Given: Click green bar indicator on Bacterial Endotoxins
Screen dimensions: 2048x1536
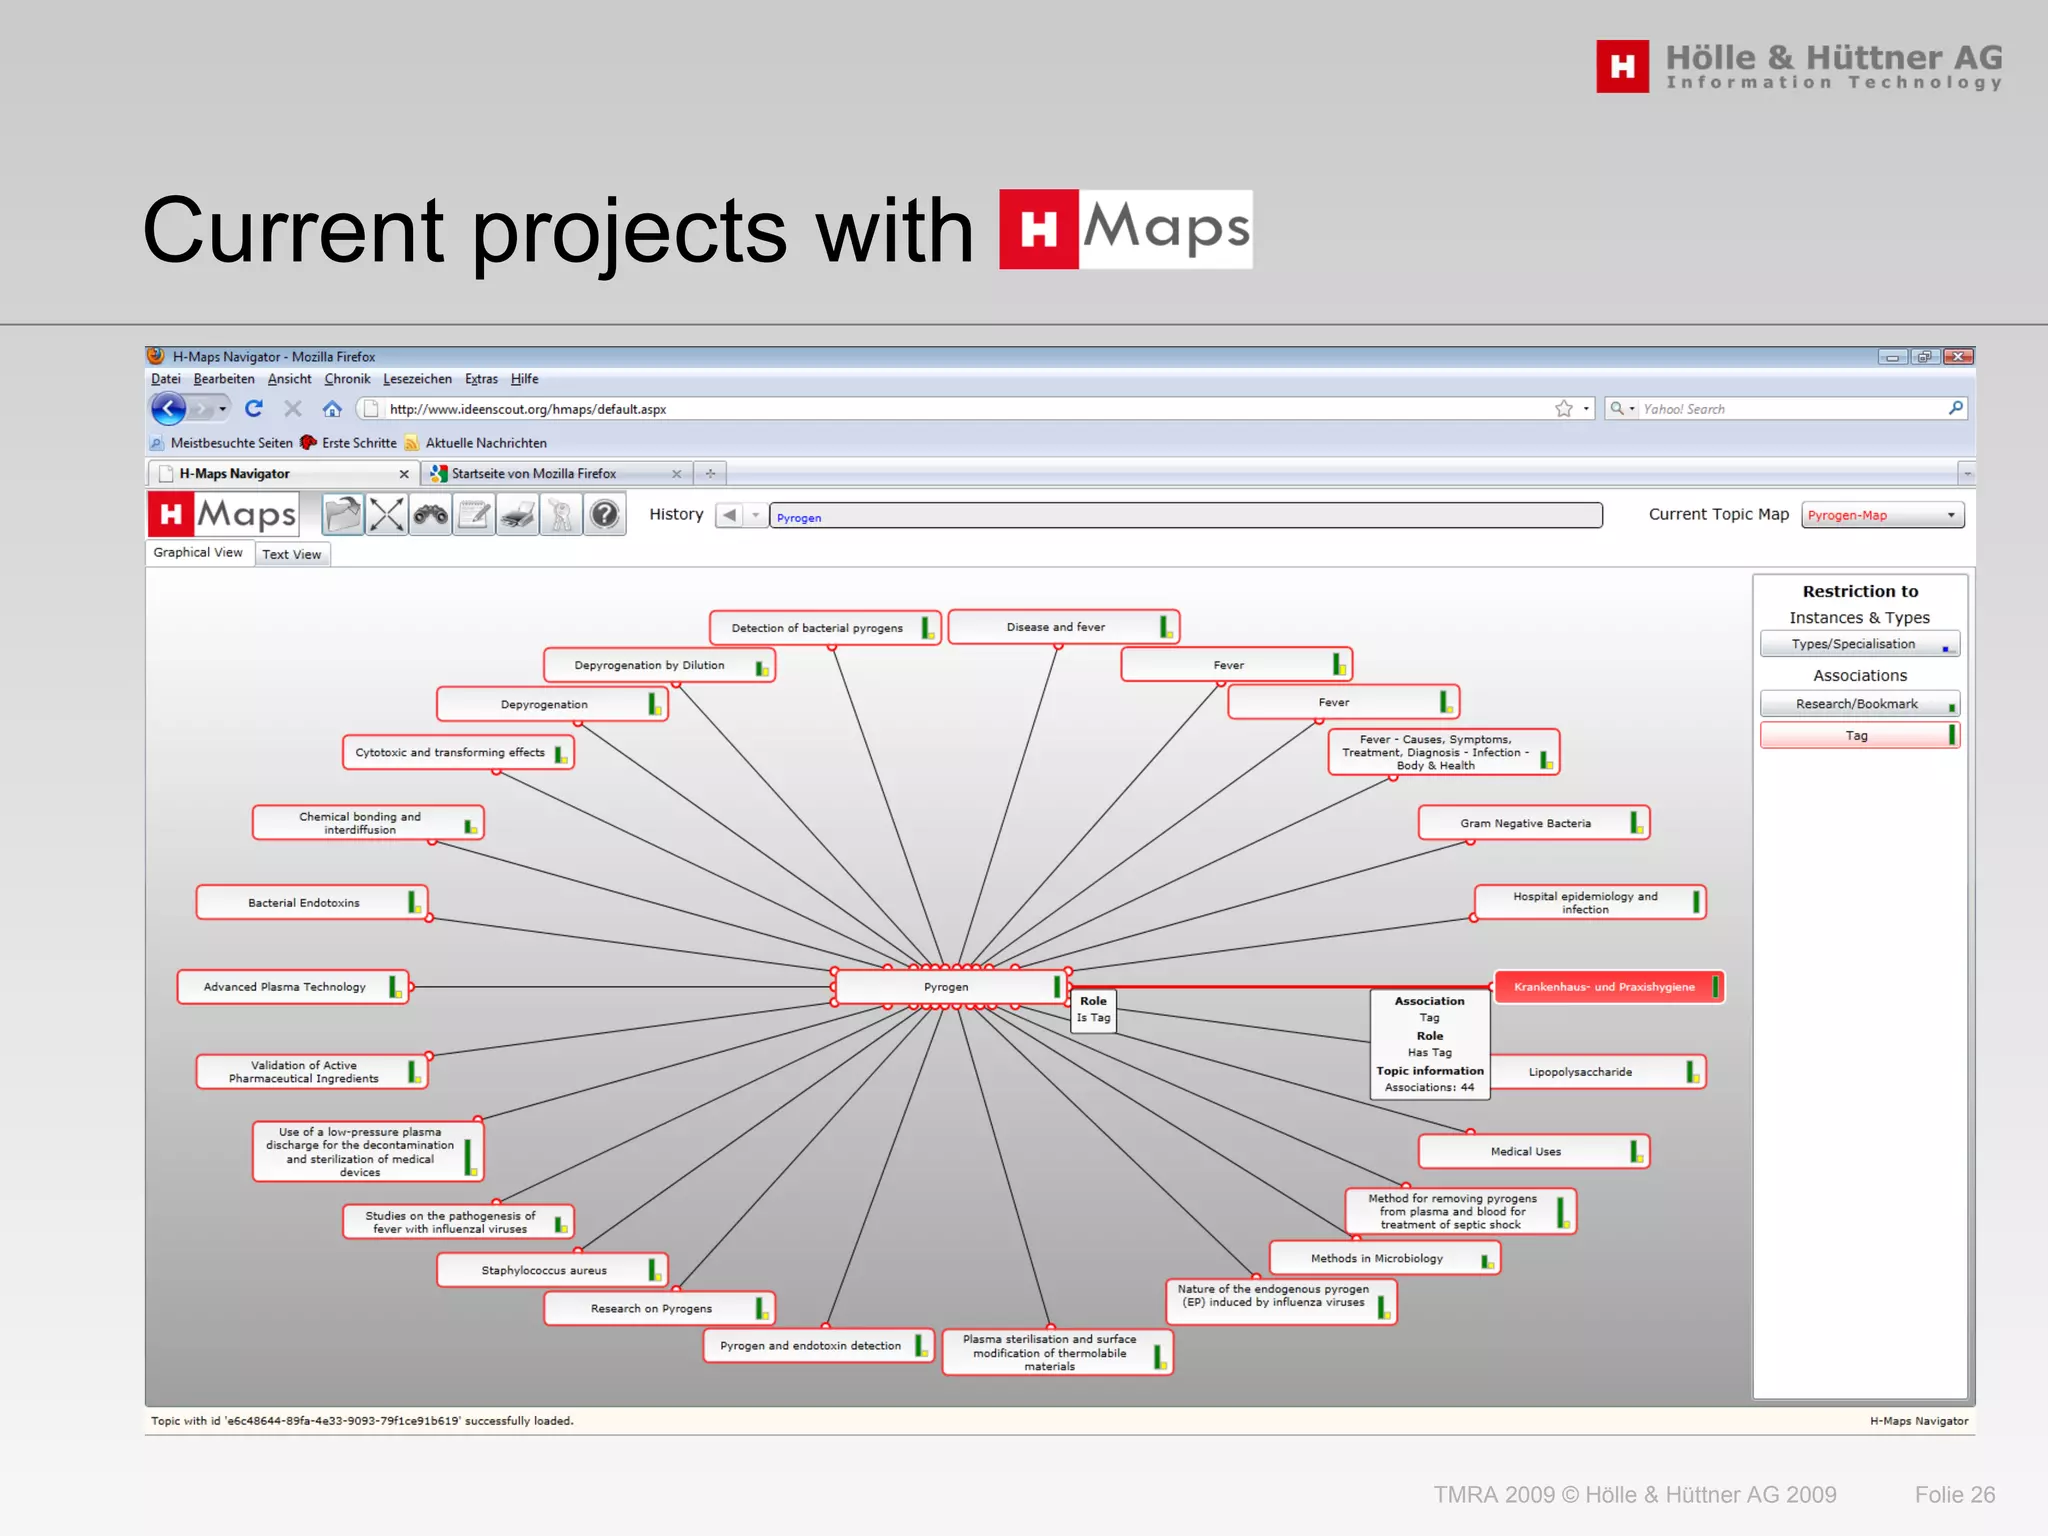Looking at the screenshot, I should pos(413,902).
